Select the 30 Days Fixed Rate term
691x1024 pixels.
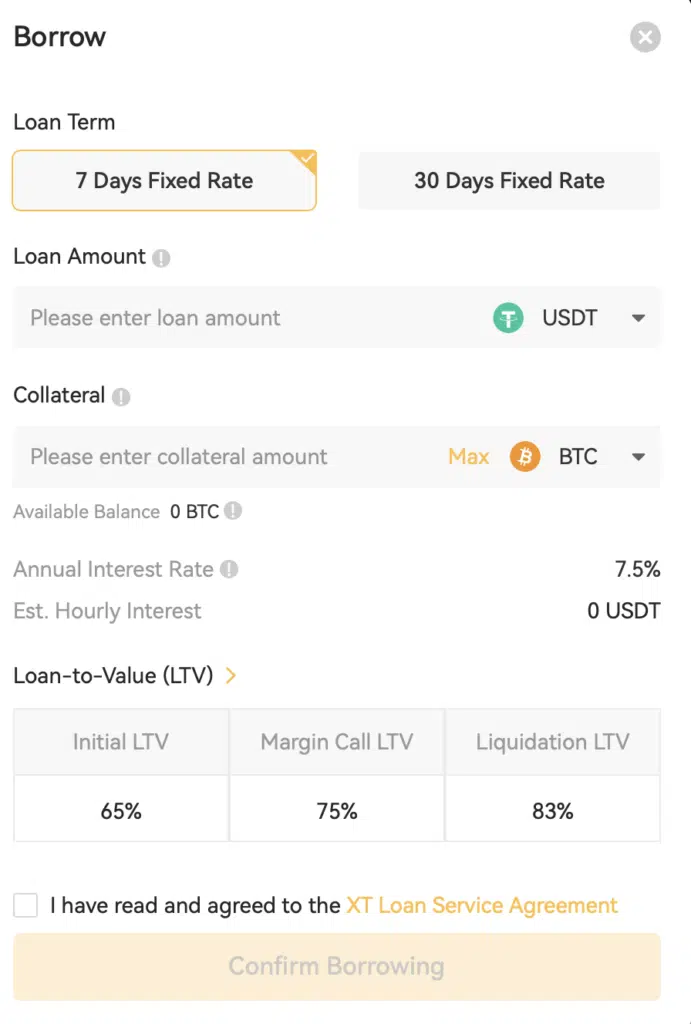509,180
